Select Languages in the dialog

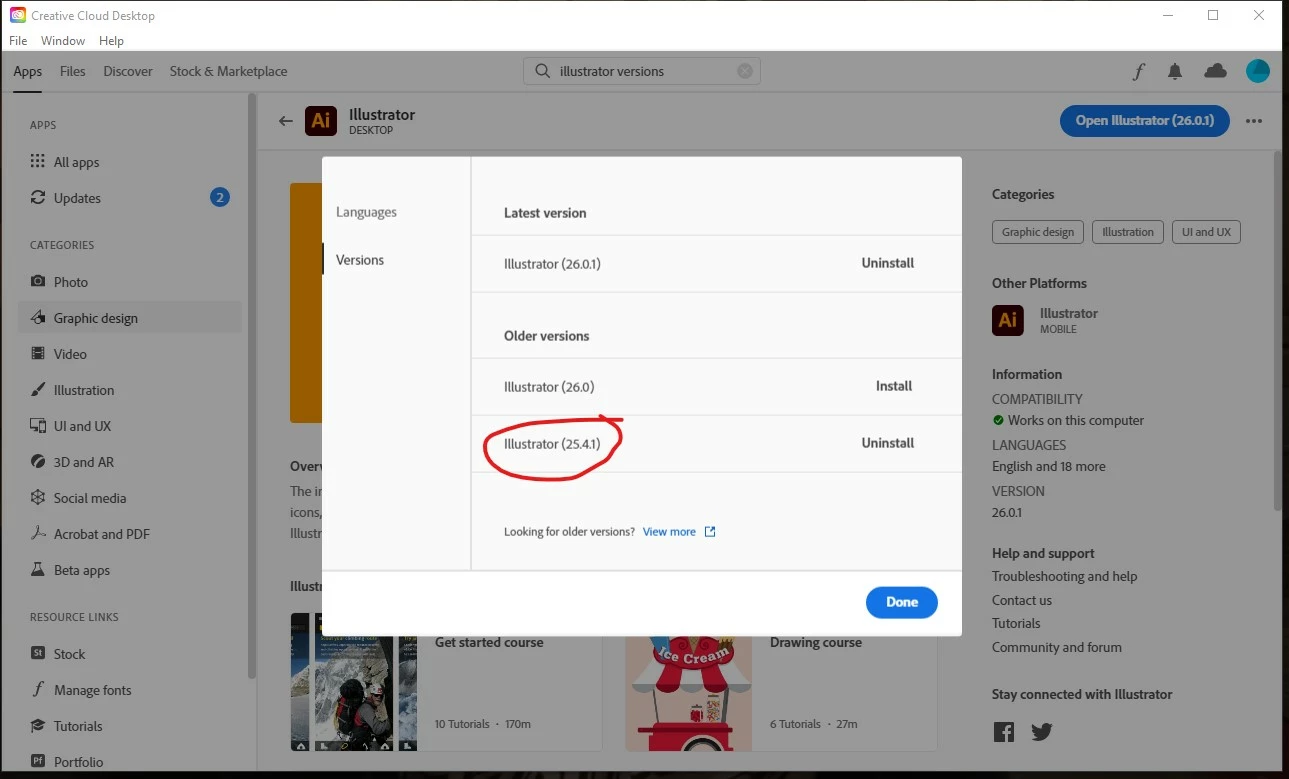367,212
